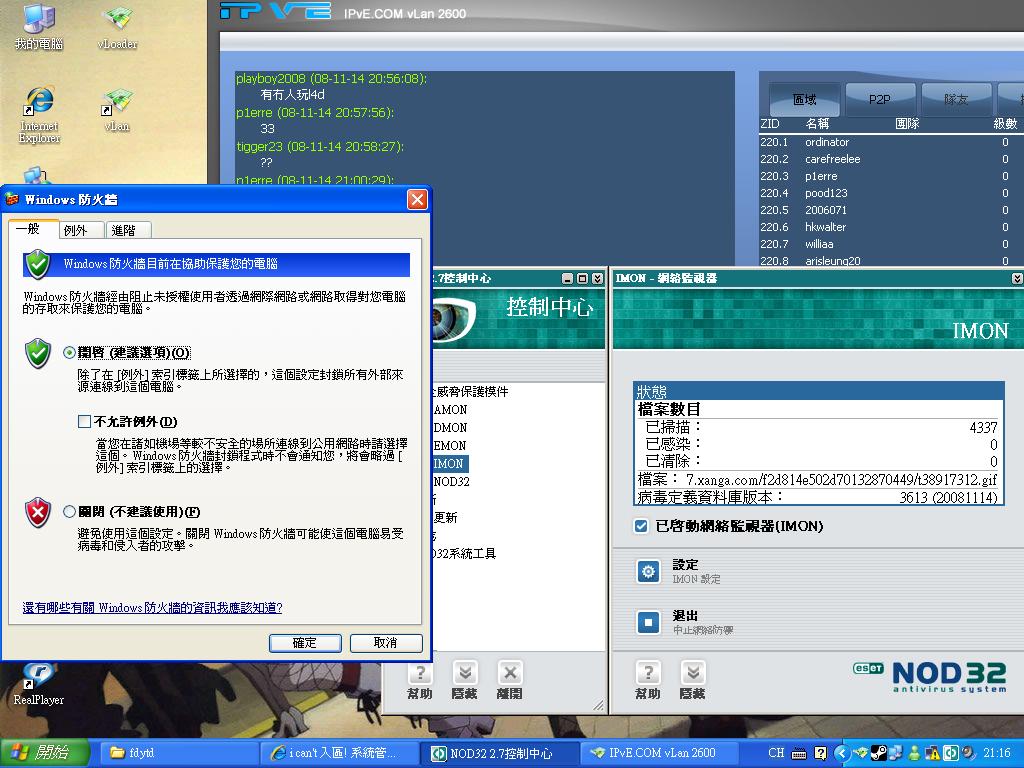Uncheck the IMON network monitor enabled checkbox
Screen dimensions: 1024x768
(641, 526)
